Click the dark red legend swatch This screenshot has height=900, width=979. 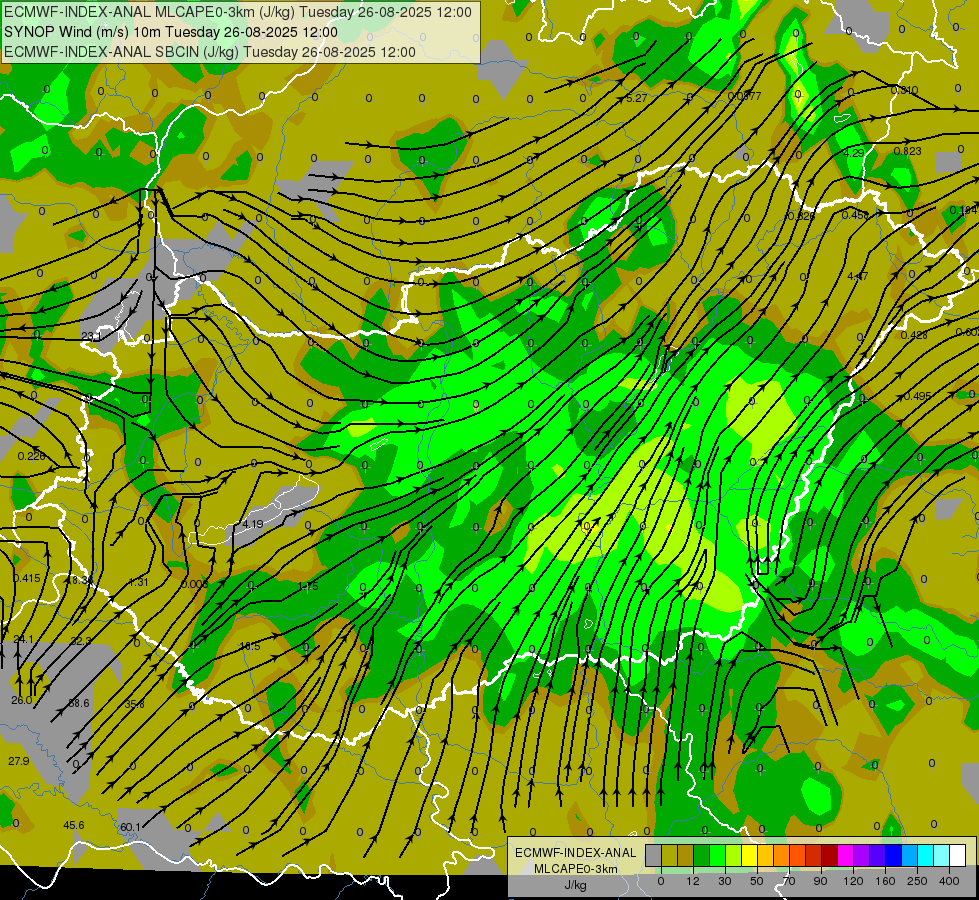830,855
